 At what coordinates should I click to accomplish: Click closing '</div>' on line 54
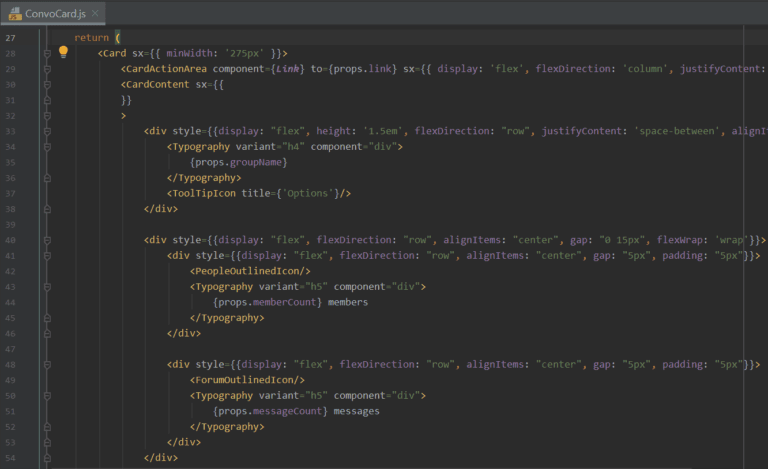(161, 458)
